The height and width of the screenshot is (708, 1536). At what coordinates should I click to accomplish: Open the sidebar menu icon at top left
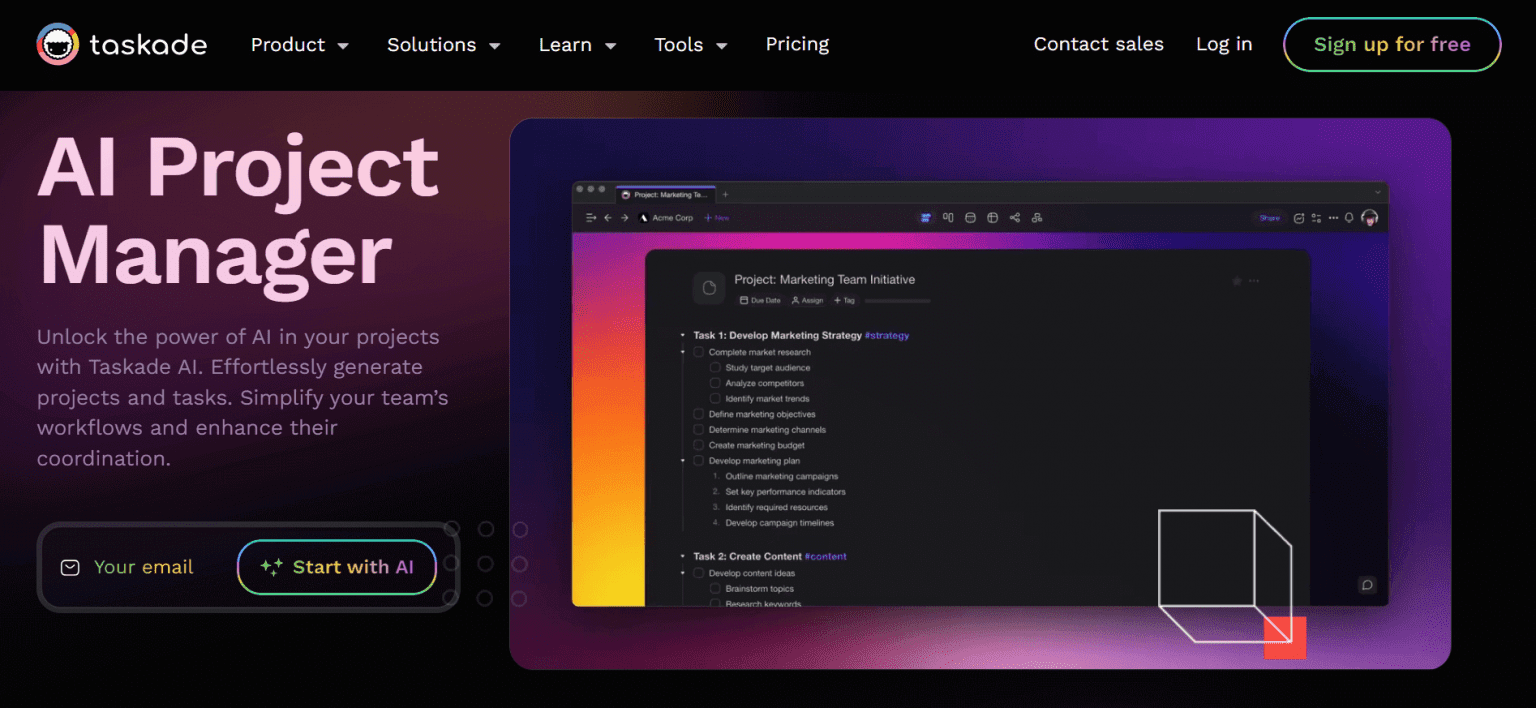pyautogui.click(x=591, y=217)
